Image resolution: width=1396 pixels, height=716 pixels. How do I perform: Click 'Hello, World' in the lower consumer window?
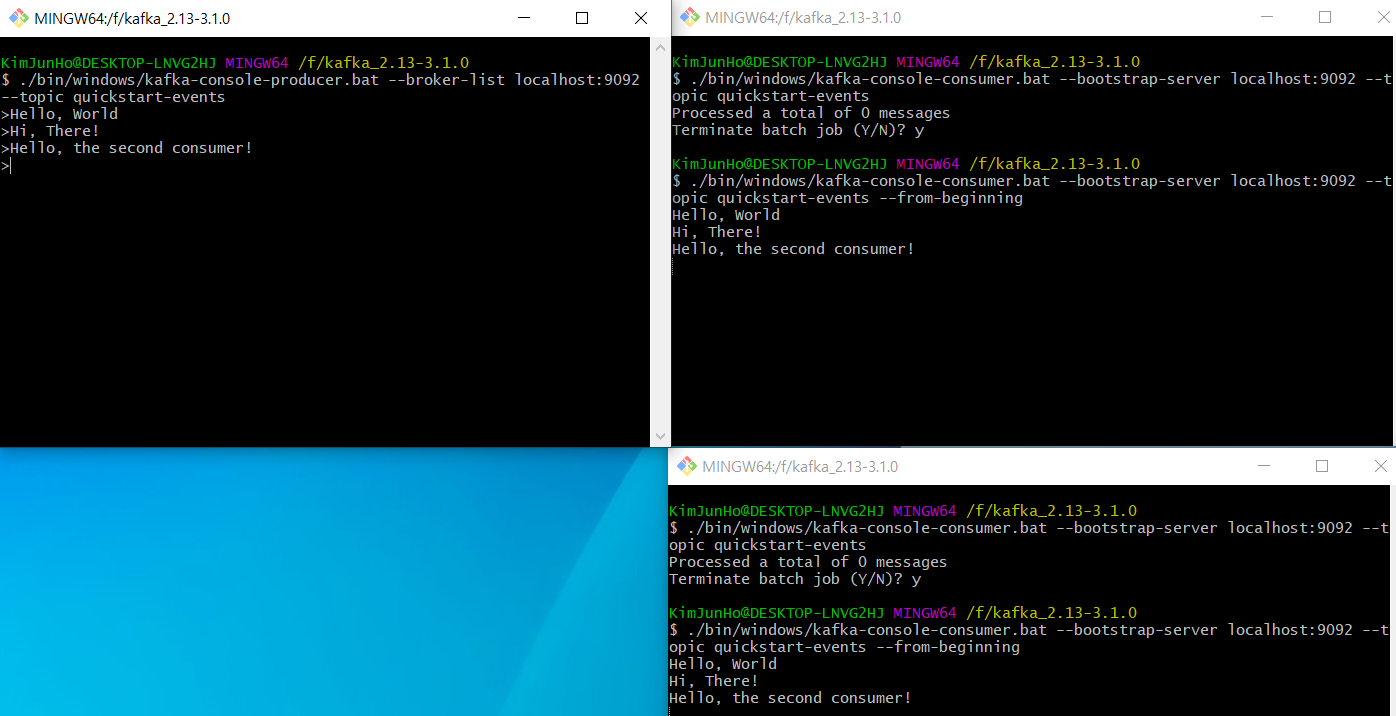coord(723,664)
